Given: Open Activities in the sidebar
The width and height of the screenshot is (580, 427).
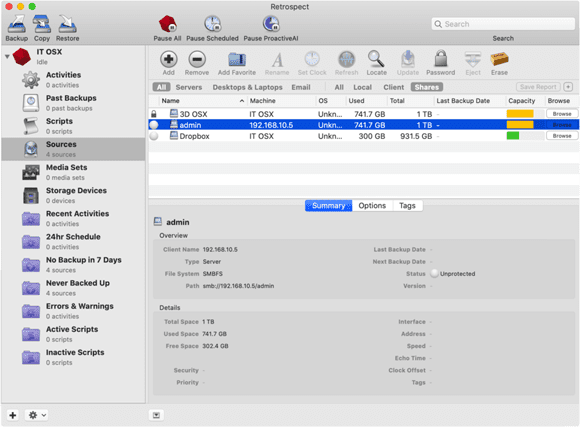Looking at the screenshot, I should tap(73, 80).
